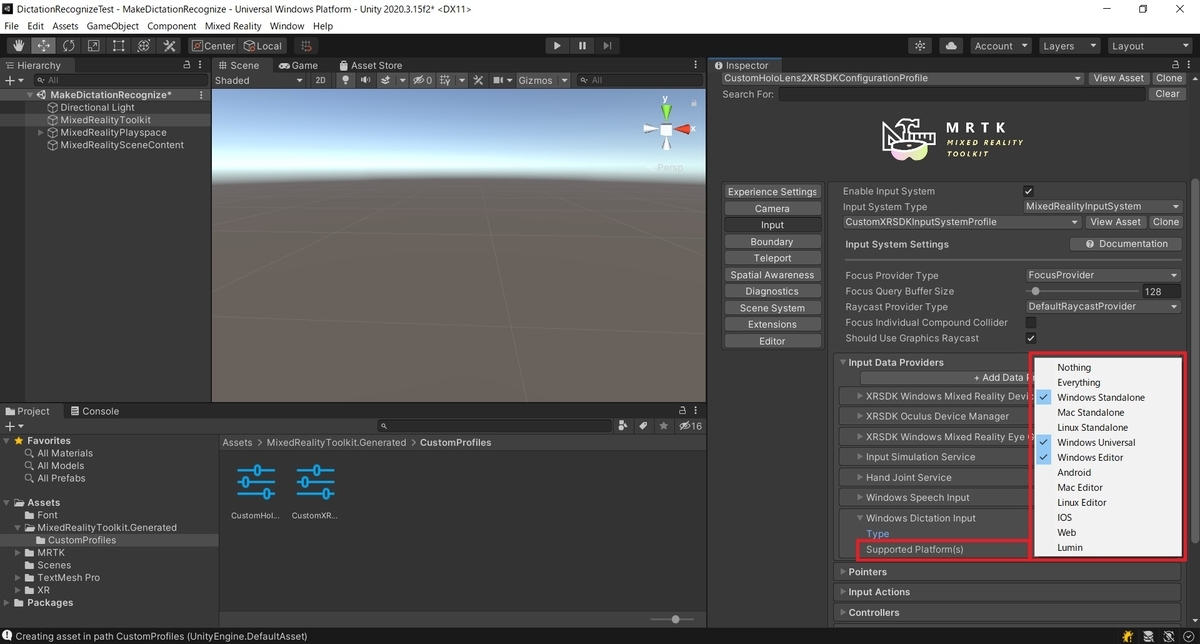Viewport: 1200px width, 644px height.
Task: Select Everything in platform list
Action: [1109, 382]
